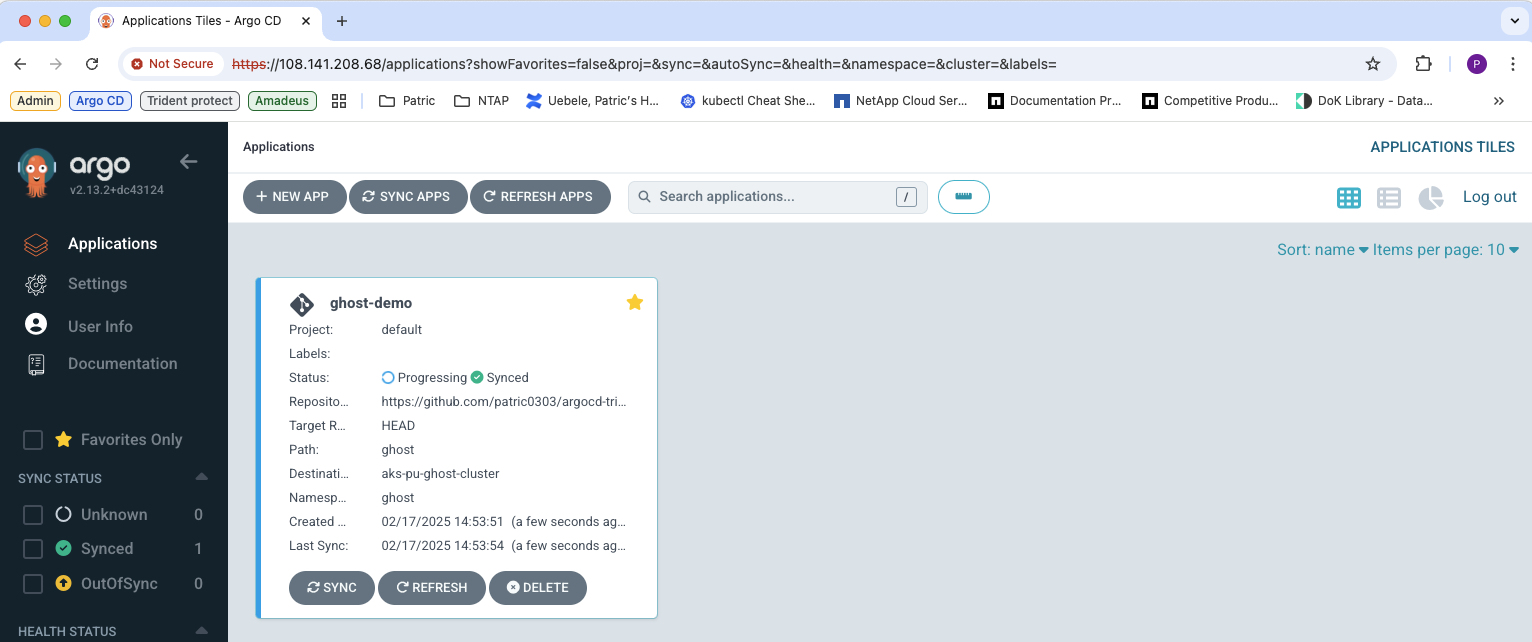Show more bookmarks with the chevron
1532x642 pixels.
pos(1499,101)
